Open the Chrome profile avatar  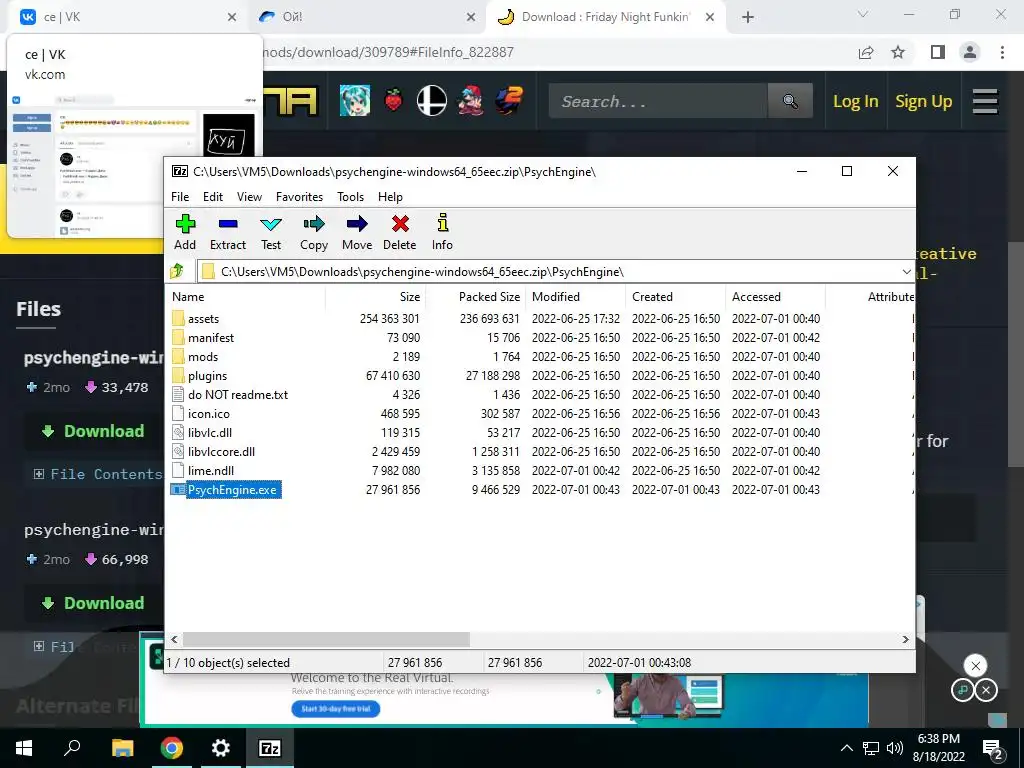point(970,52)
